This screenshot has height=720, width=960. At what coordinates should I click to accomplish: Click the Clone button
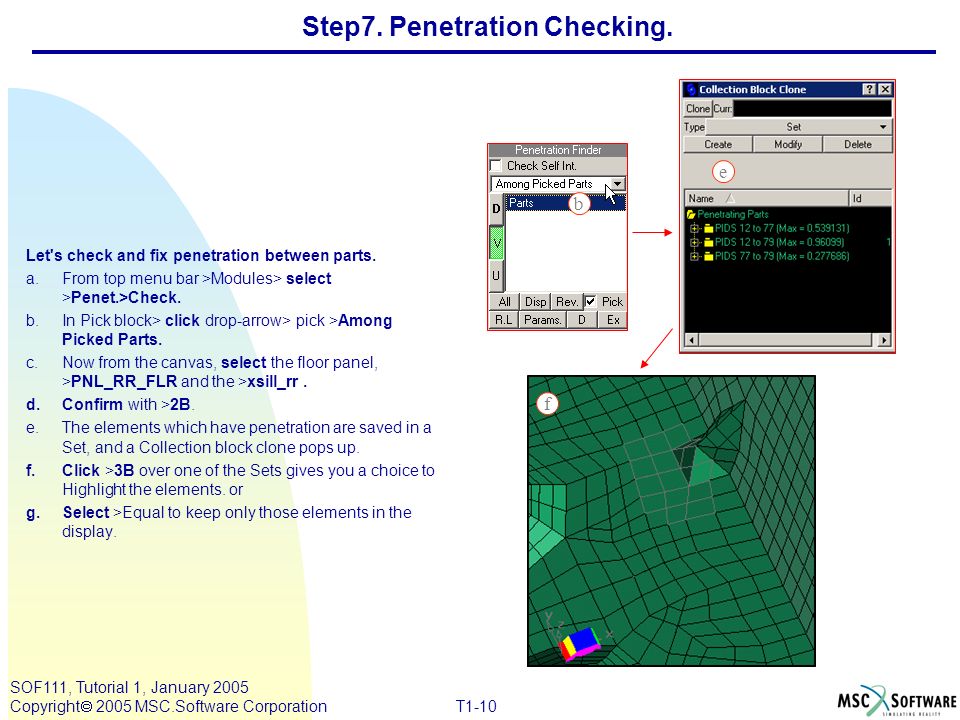point(697,109)
